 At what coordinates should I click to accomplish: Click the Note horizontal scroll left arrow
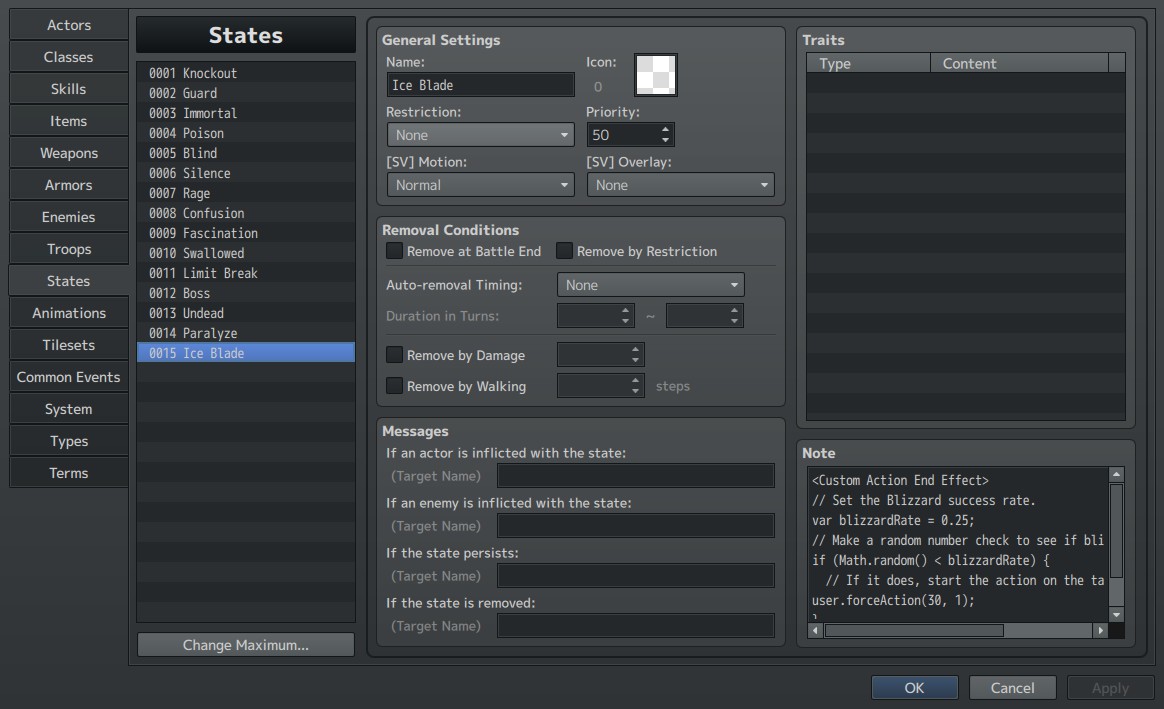coord(815,630)
